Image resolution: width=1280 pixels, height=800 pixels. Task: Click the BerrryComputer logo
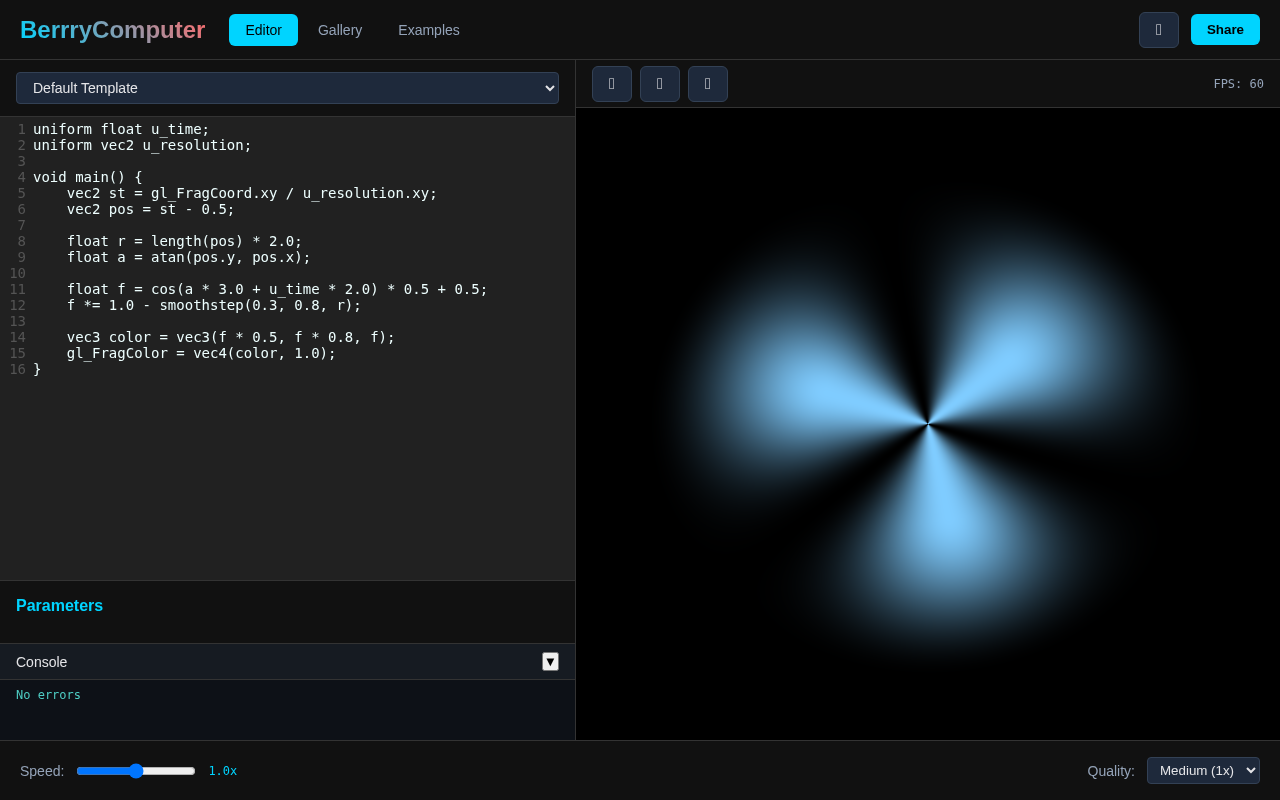click(x=112, y=30)
